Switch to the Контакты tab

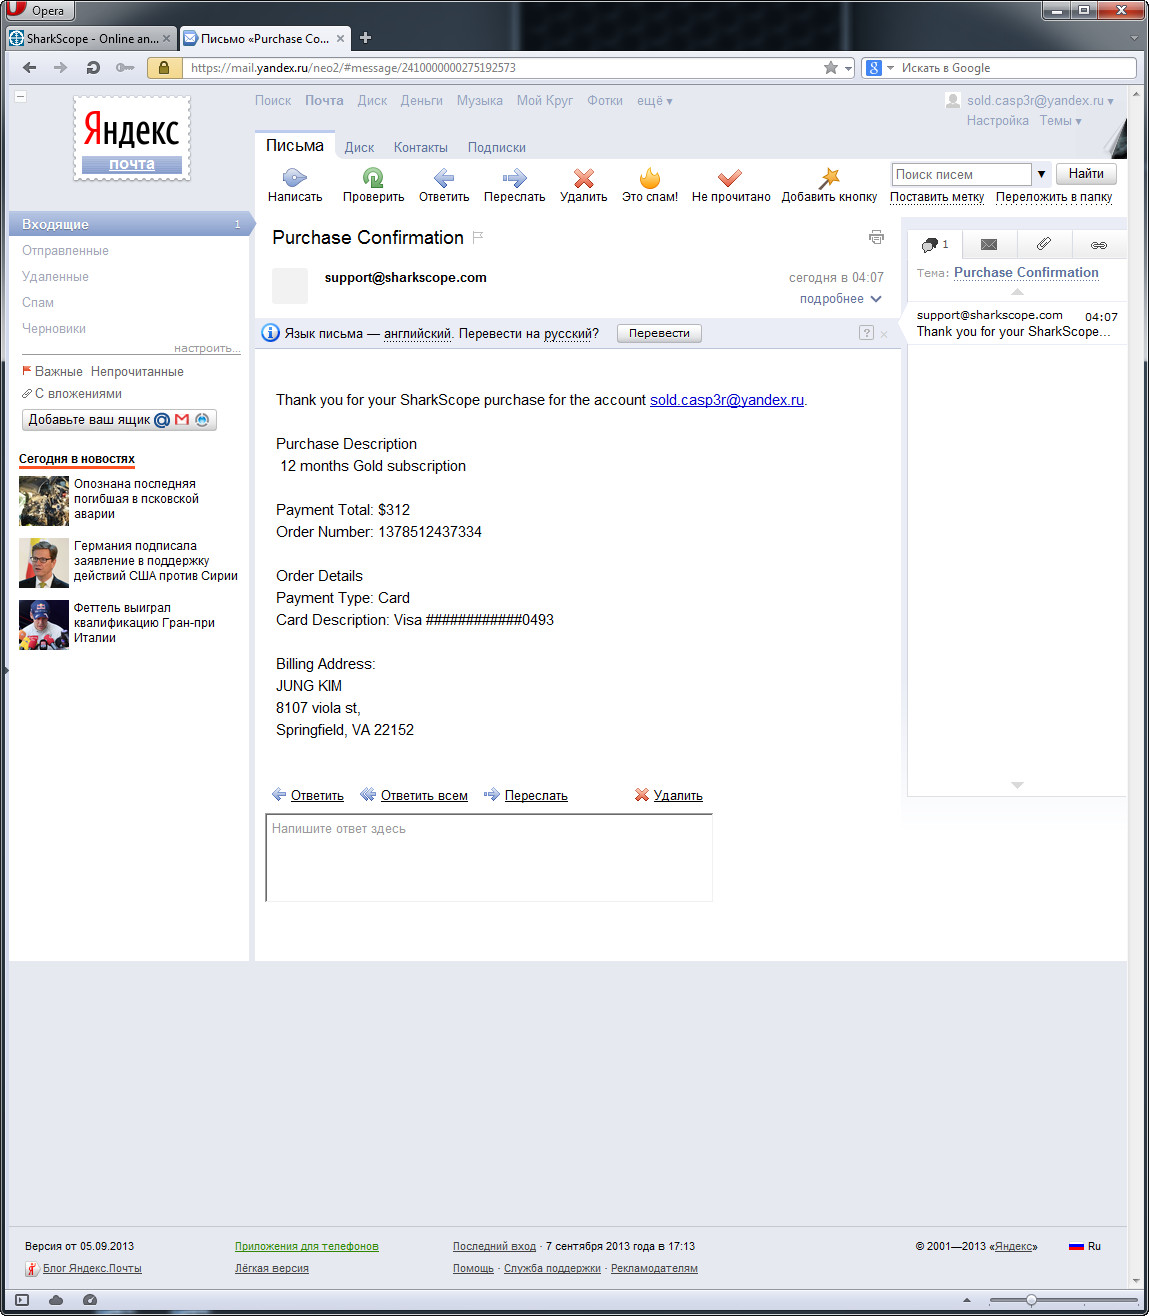coord(420,147)
